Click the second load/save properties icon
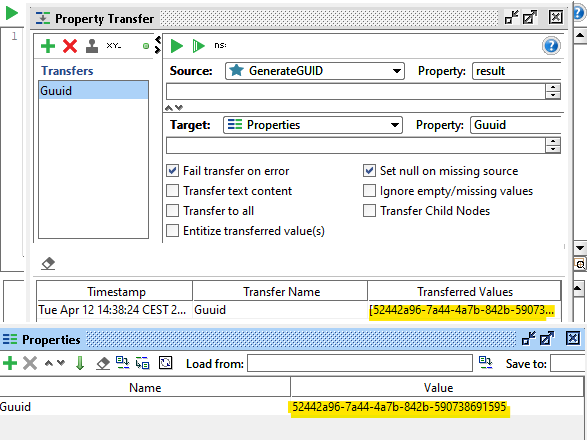587x440 pixels. click(143, 363)
